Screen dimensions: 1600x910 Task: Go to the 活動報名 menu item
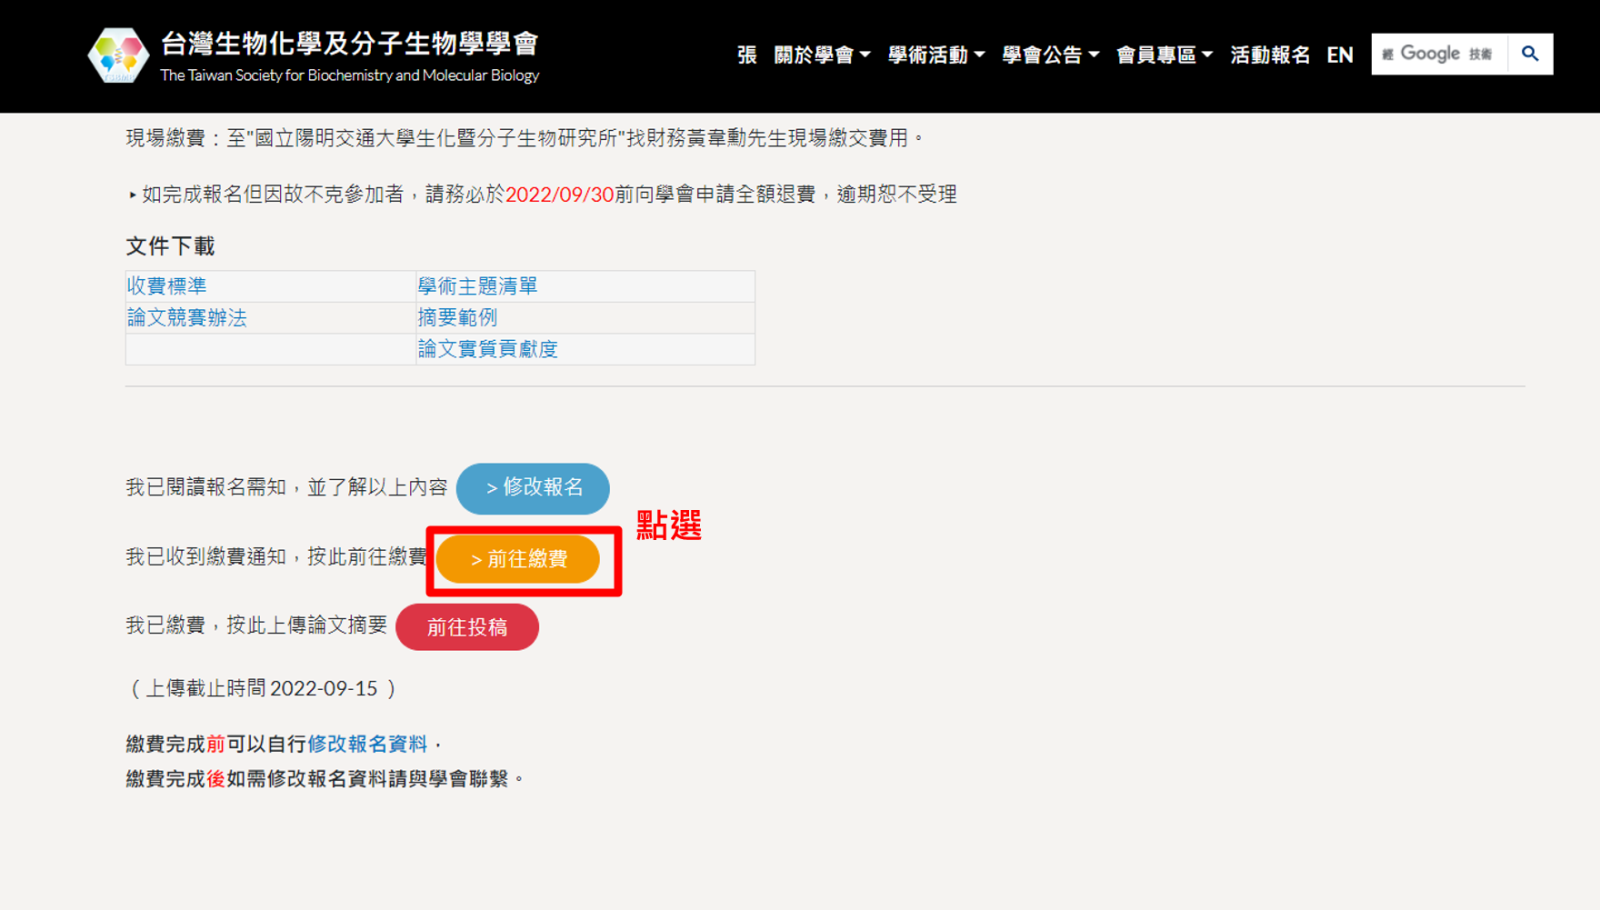pyautogui.click(x=1269, y=55)
